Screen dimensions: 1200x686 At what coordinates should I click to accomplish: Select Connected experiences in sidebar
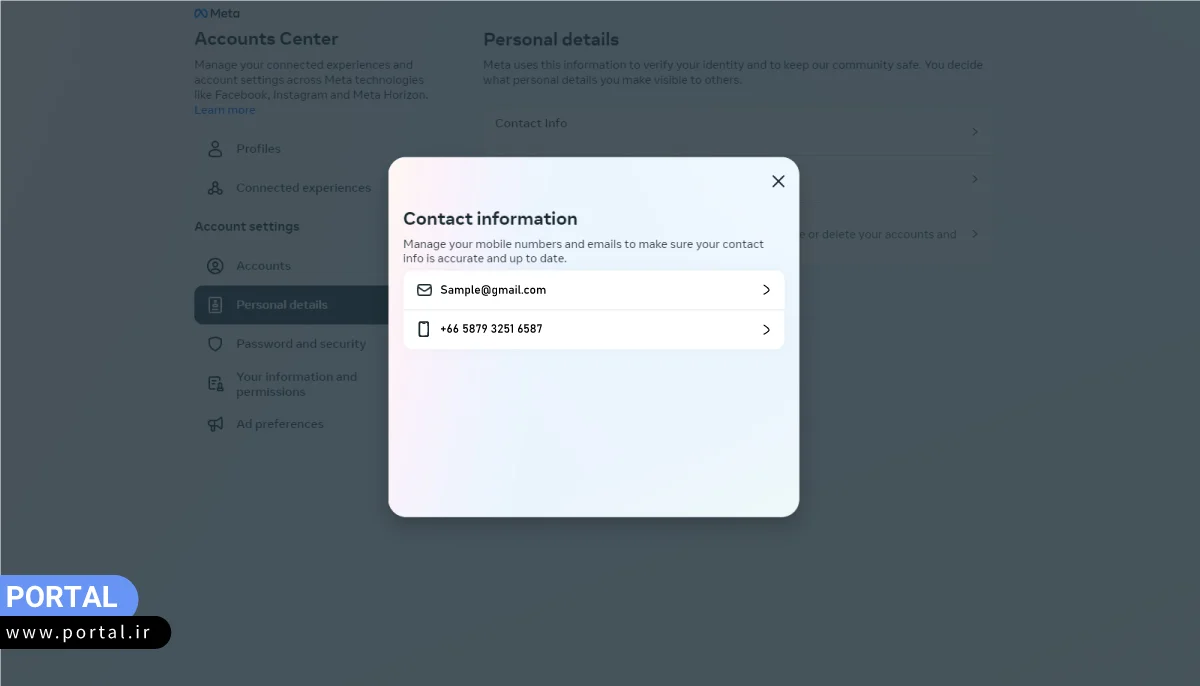point(303,188)
